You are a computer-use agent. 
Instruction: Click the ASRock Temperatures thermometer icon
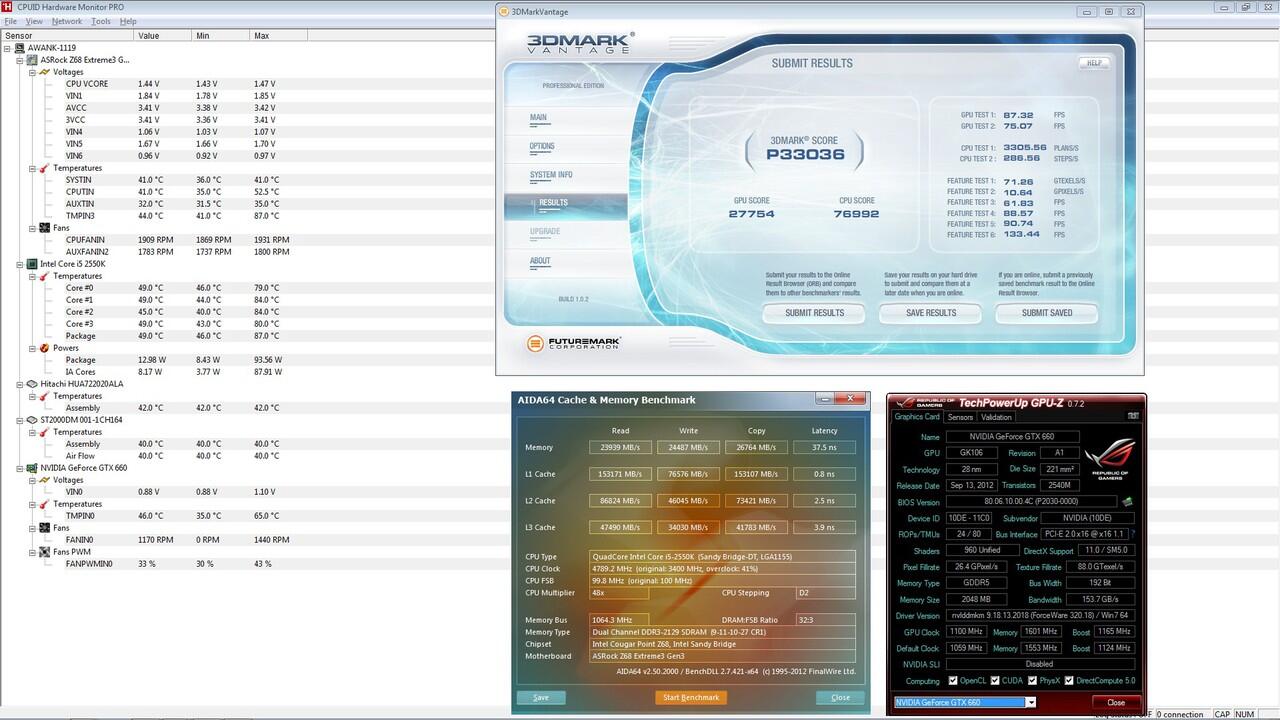pyautogui.click(x=44, y=168)
